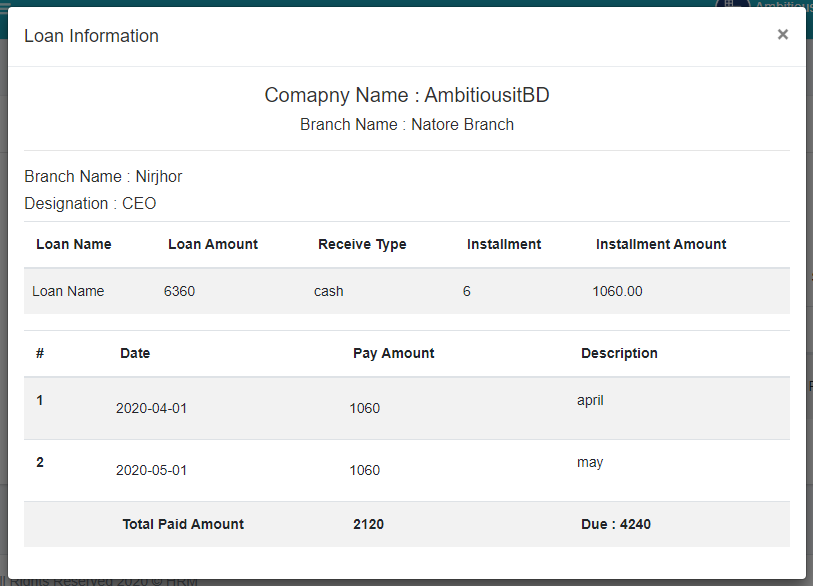Click the Installment column header

tap(503, 244)
